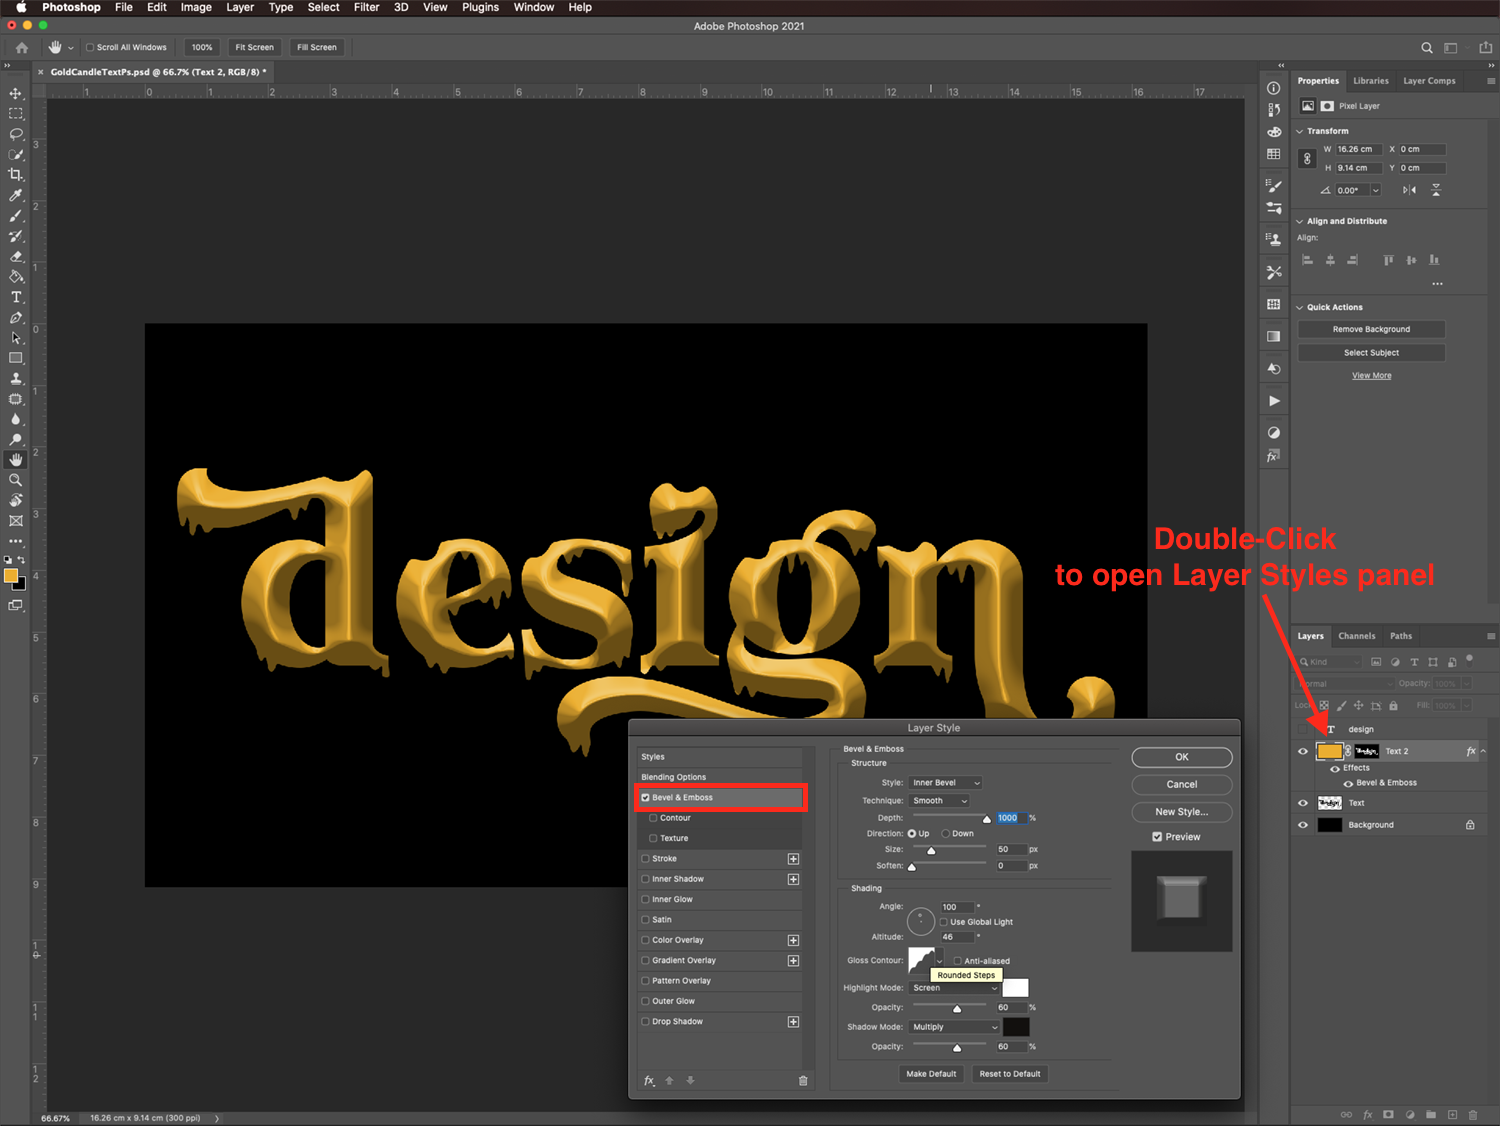Collapse Text 2 layer effects arrow
This screenshot has height=1126, width=1500.
tap(1483, 751)
